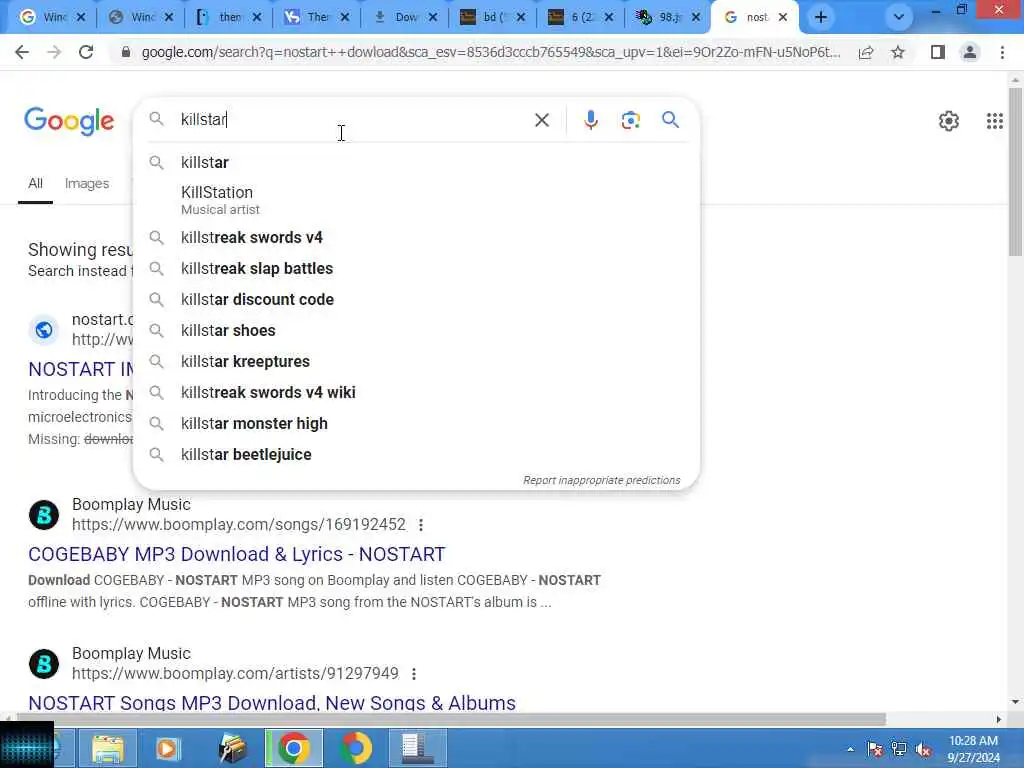Screen dimensions: 1024x768
Task: Reload the current page
Action: 86,52
